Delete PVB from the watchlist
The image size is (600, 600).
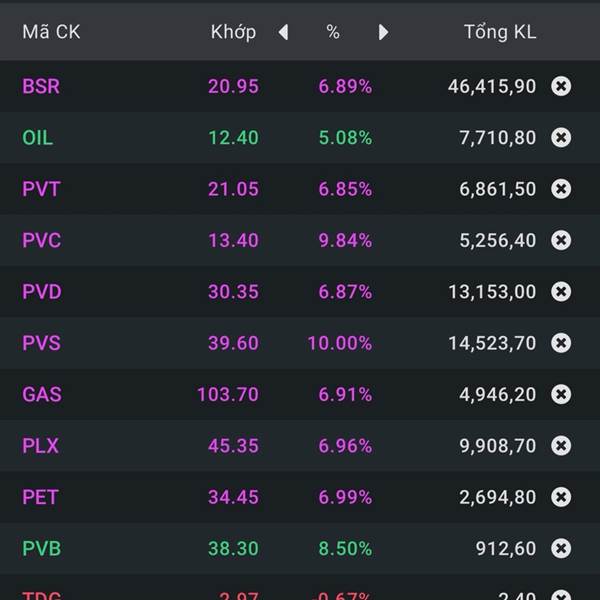(561, 548)
